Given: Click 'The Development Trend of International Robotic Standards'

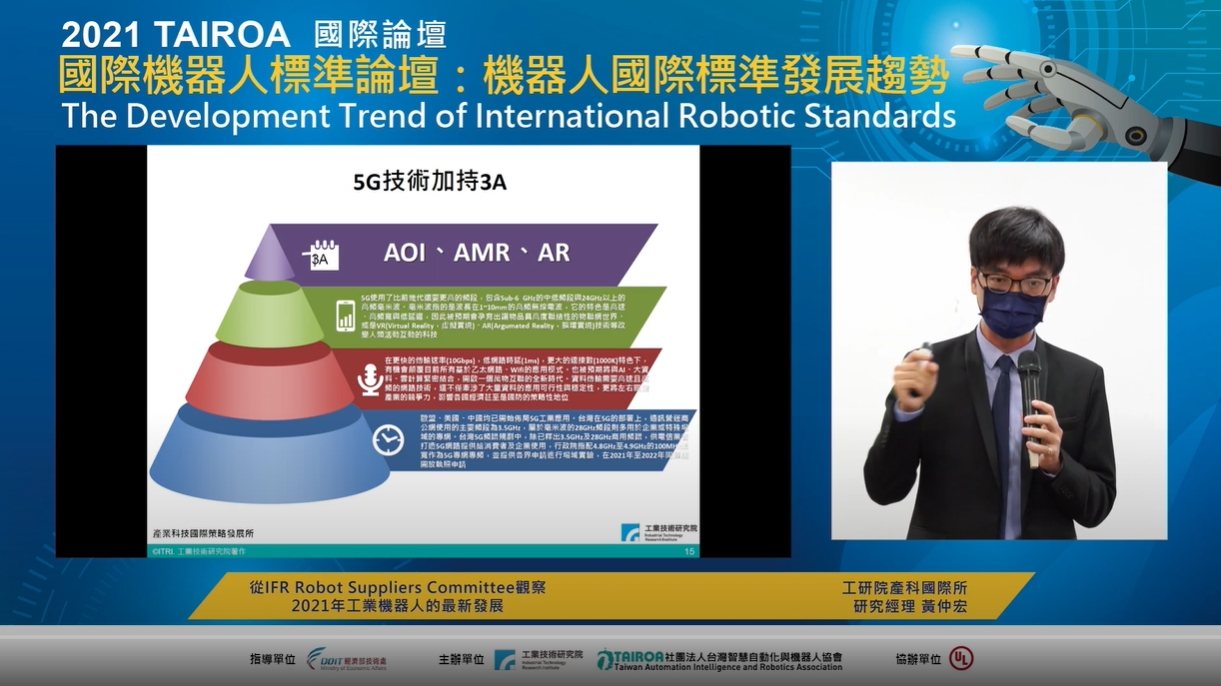Looking at the screenshot, I should (508, 115).
